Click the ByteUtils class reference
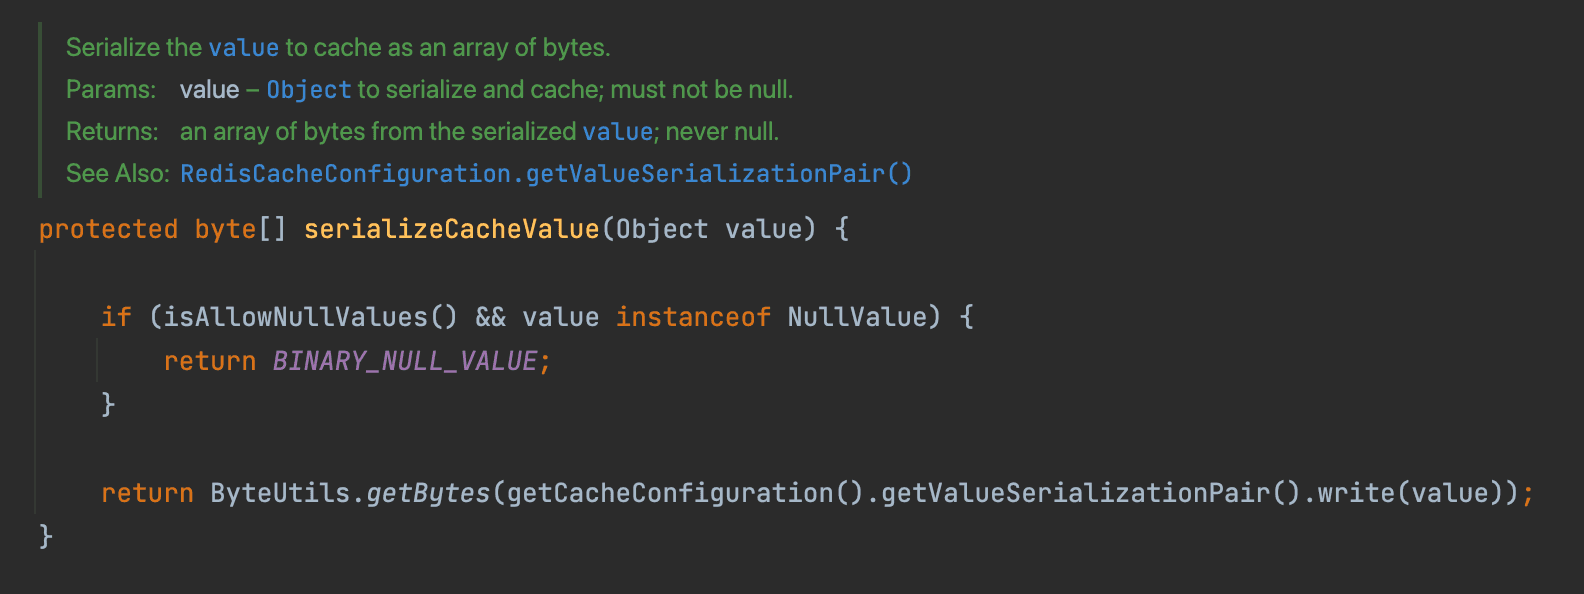Screen dimensions: 1584x594 pyautogui.click(x=280, y=494)
